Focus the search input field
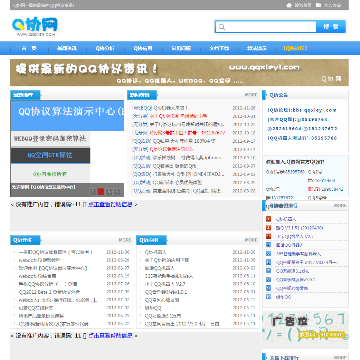 tap(266, 27)
